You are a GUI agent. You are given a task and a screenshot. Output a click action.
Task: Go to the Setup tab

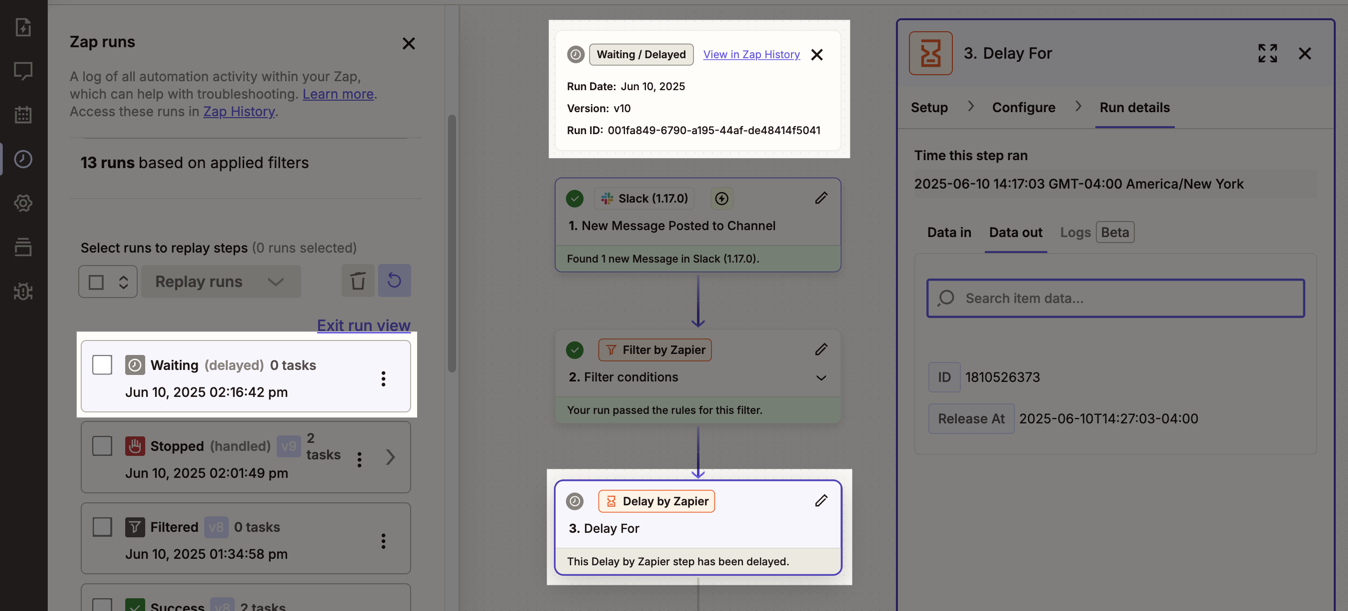[x=929, y=107]
